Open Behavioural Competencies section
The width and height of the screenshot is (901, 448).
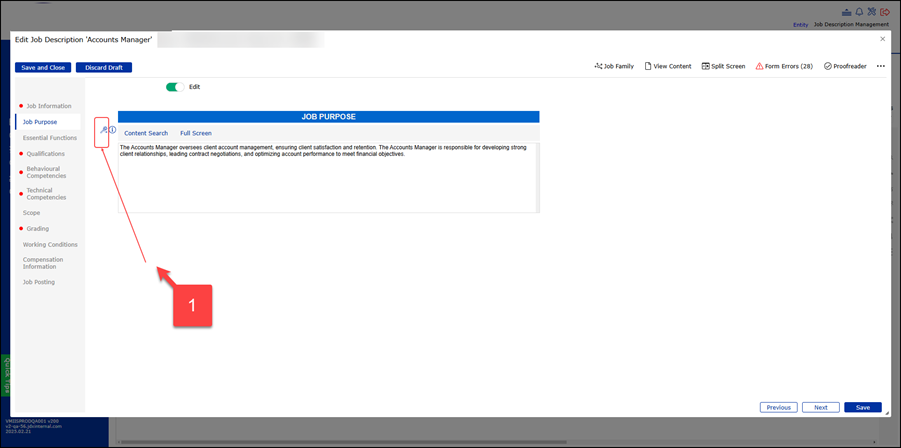[x=47, y=172]
